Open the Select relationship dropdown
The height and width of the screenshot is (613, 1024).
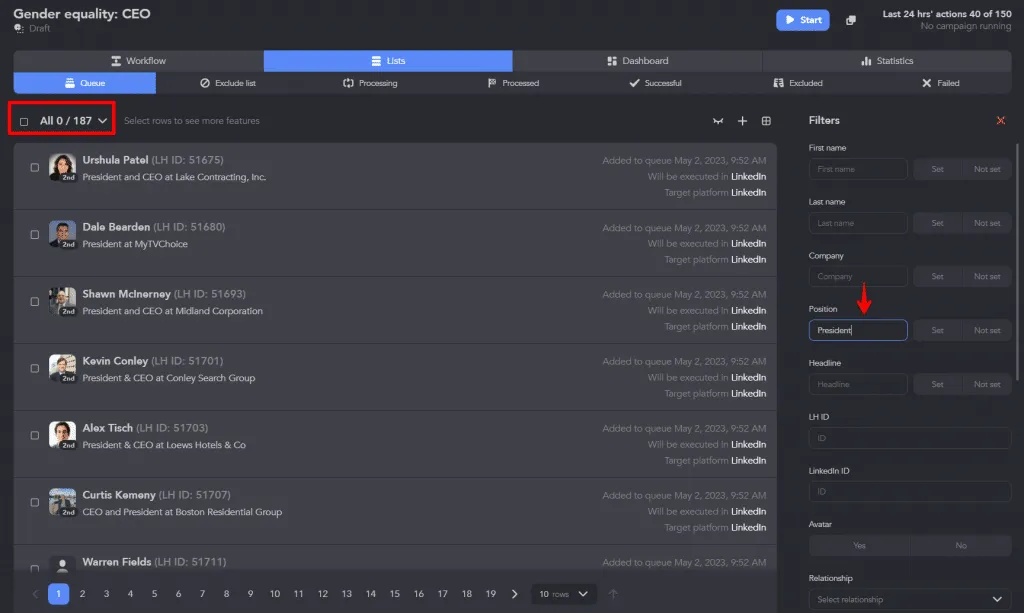[x=910, y=599]
